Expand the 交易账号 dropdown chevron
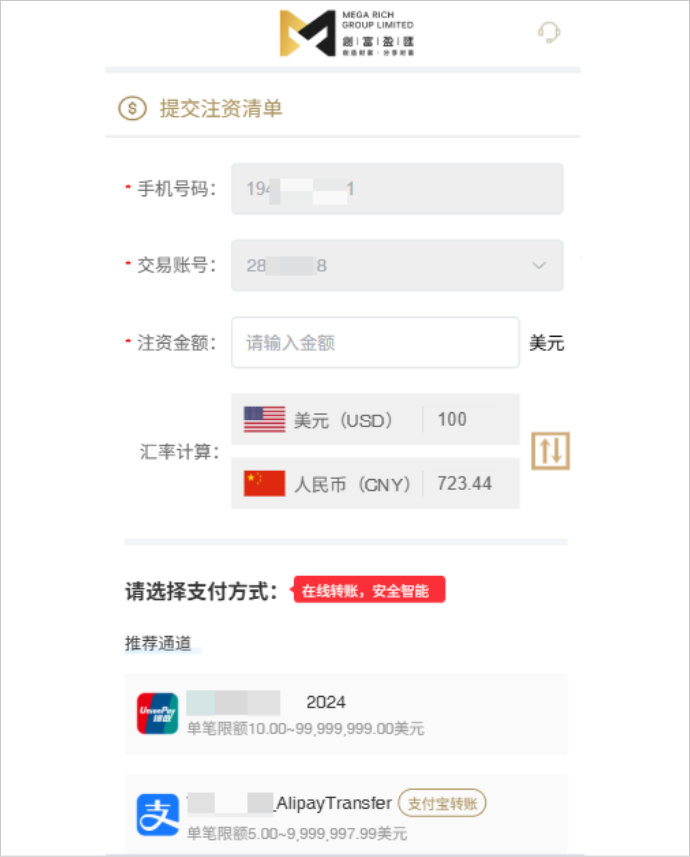690x857 pixels. coord(539,265)
